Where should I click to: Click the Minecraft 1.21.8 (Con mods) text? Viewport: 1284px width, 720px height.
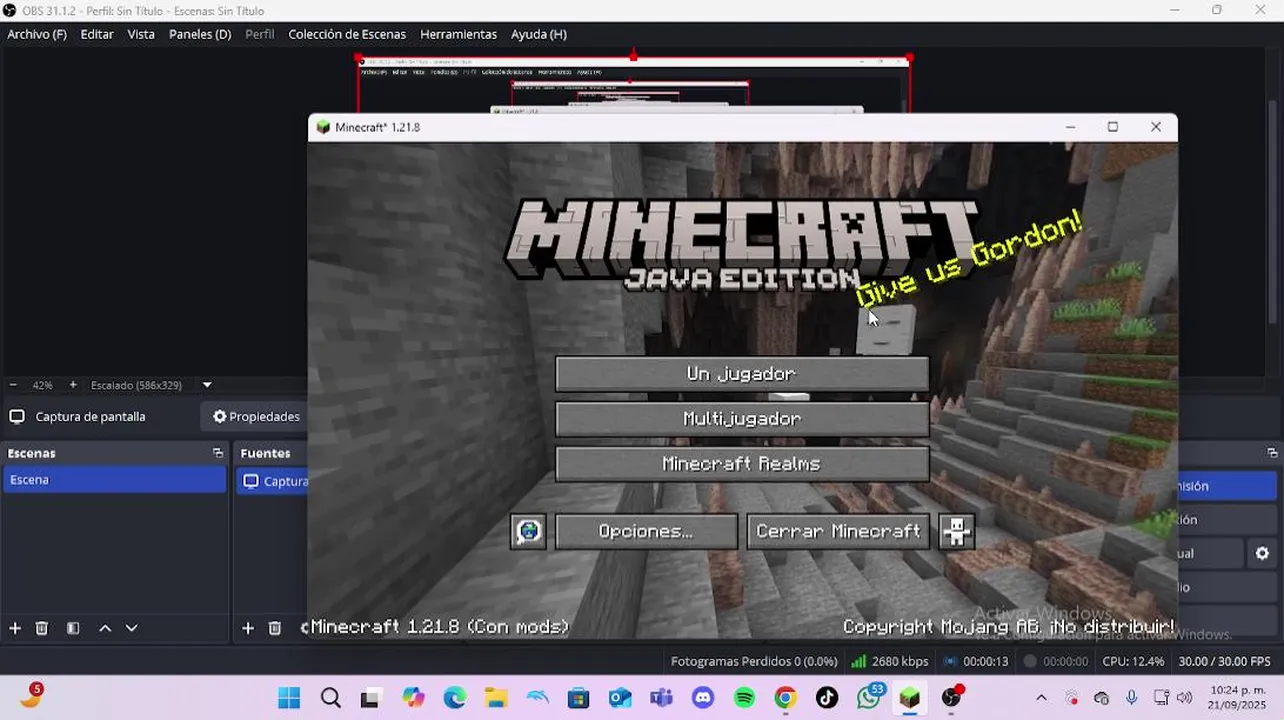(x=439, y=627)
